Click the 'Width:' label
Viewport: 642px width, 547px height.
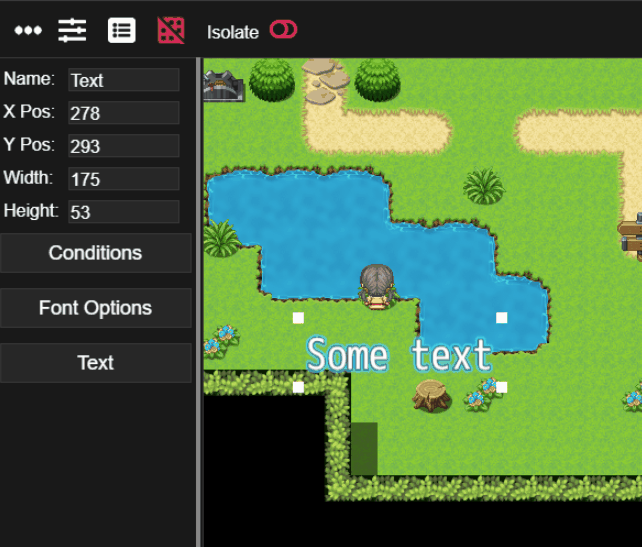click(x=28, y=178)
